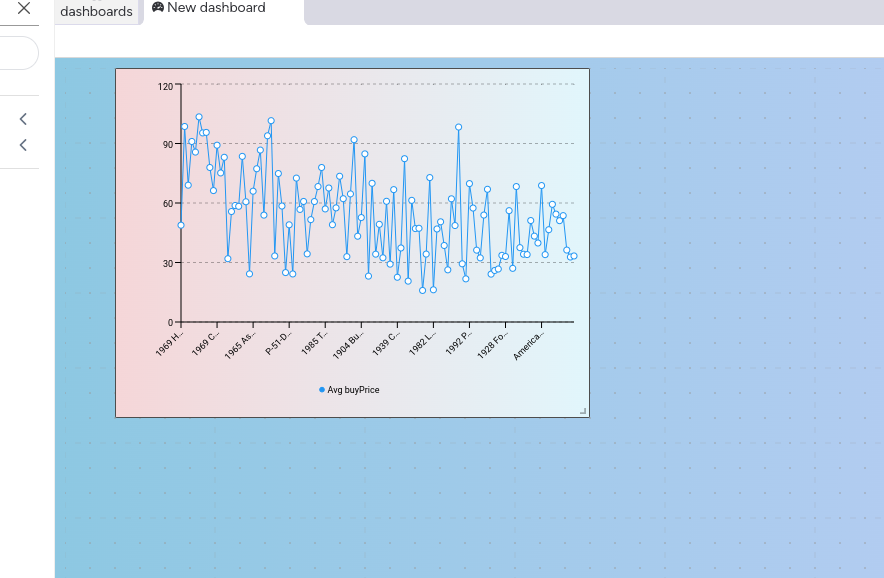Screen dimensions: 884x578
Task: Click the lower left-pointing chevron in the sidebar
Action: (22, 145)
